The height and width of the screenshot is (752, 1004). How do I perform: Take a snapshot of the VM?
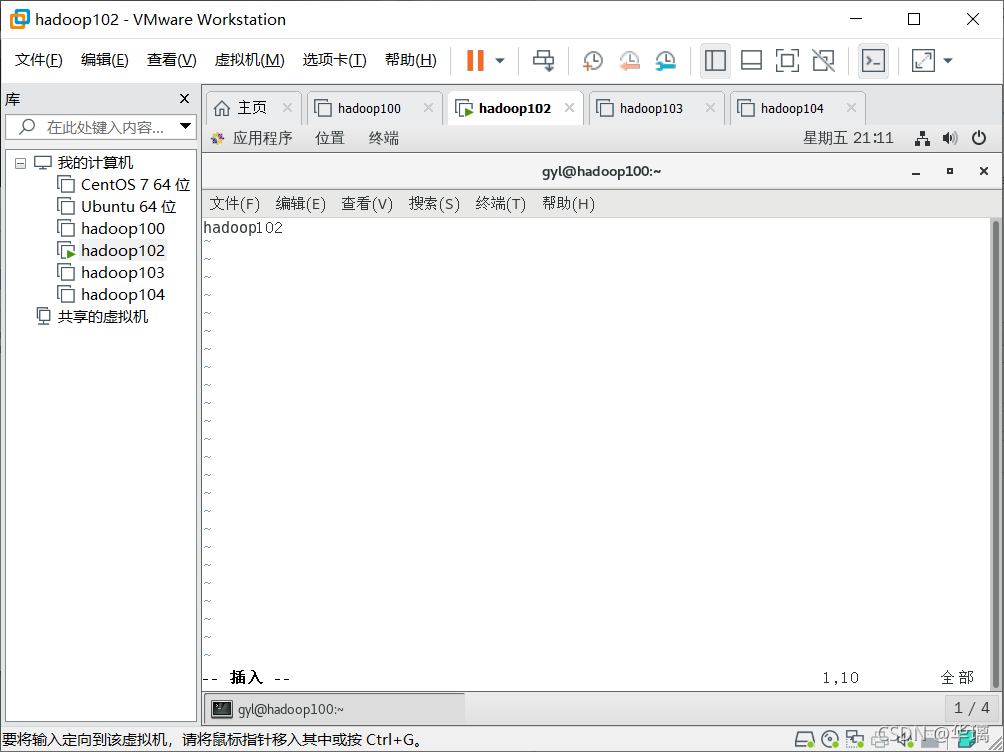[592, 60]
